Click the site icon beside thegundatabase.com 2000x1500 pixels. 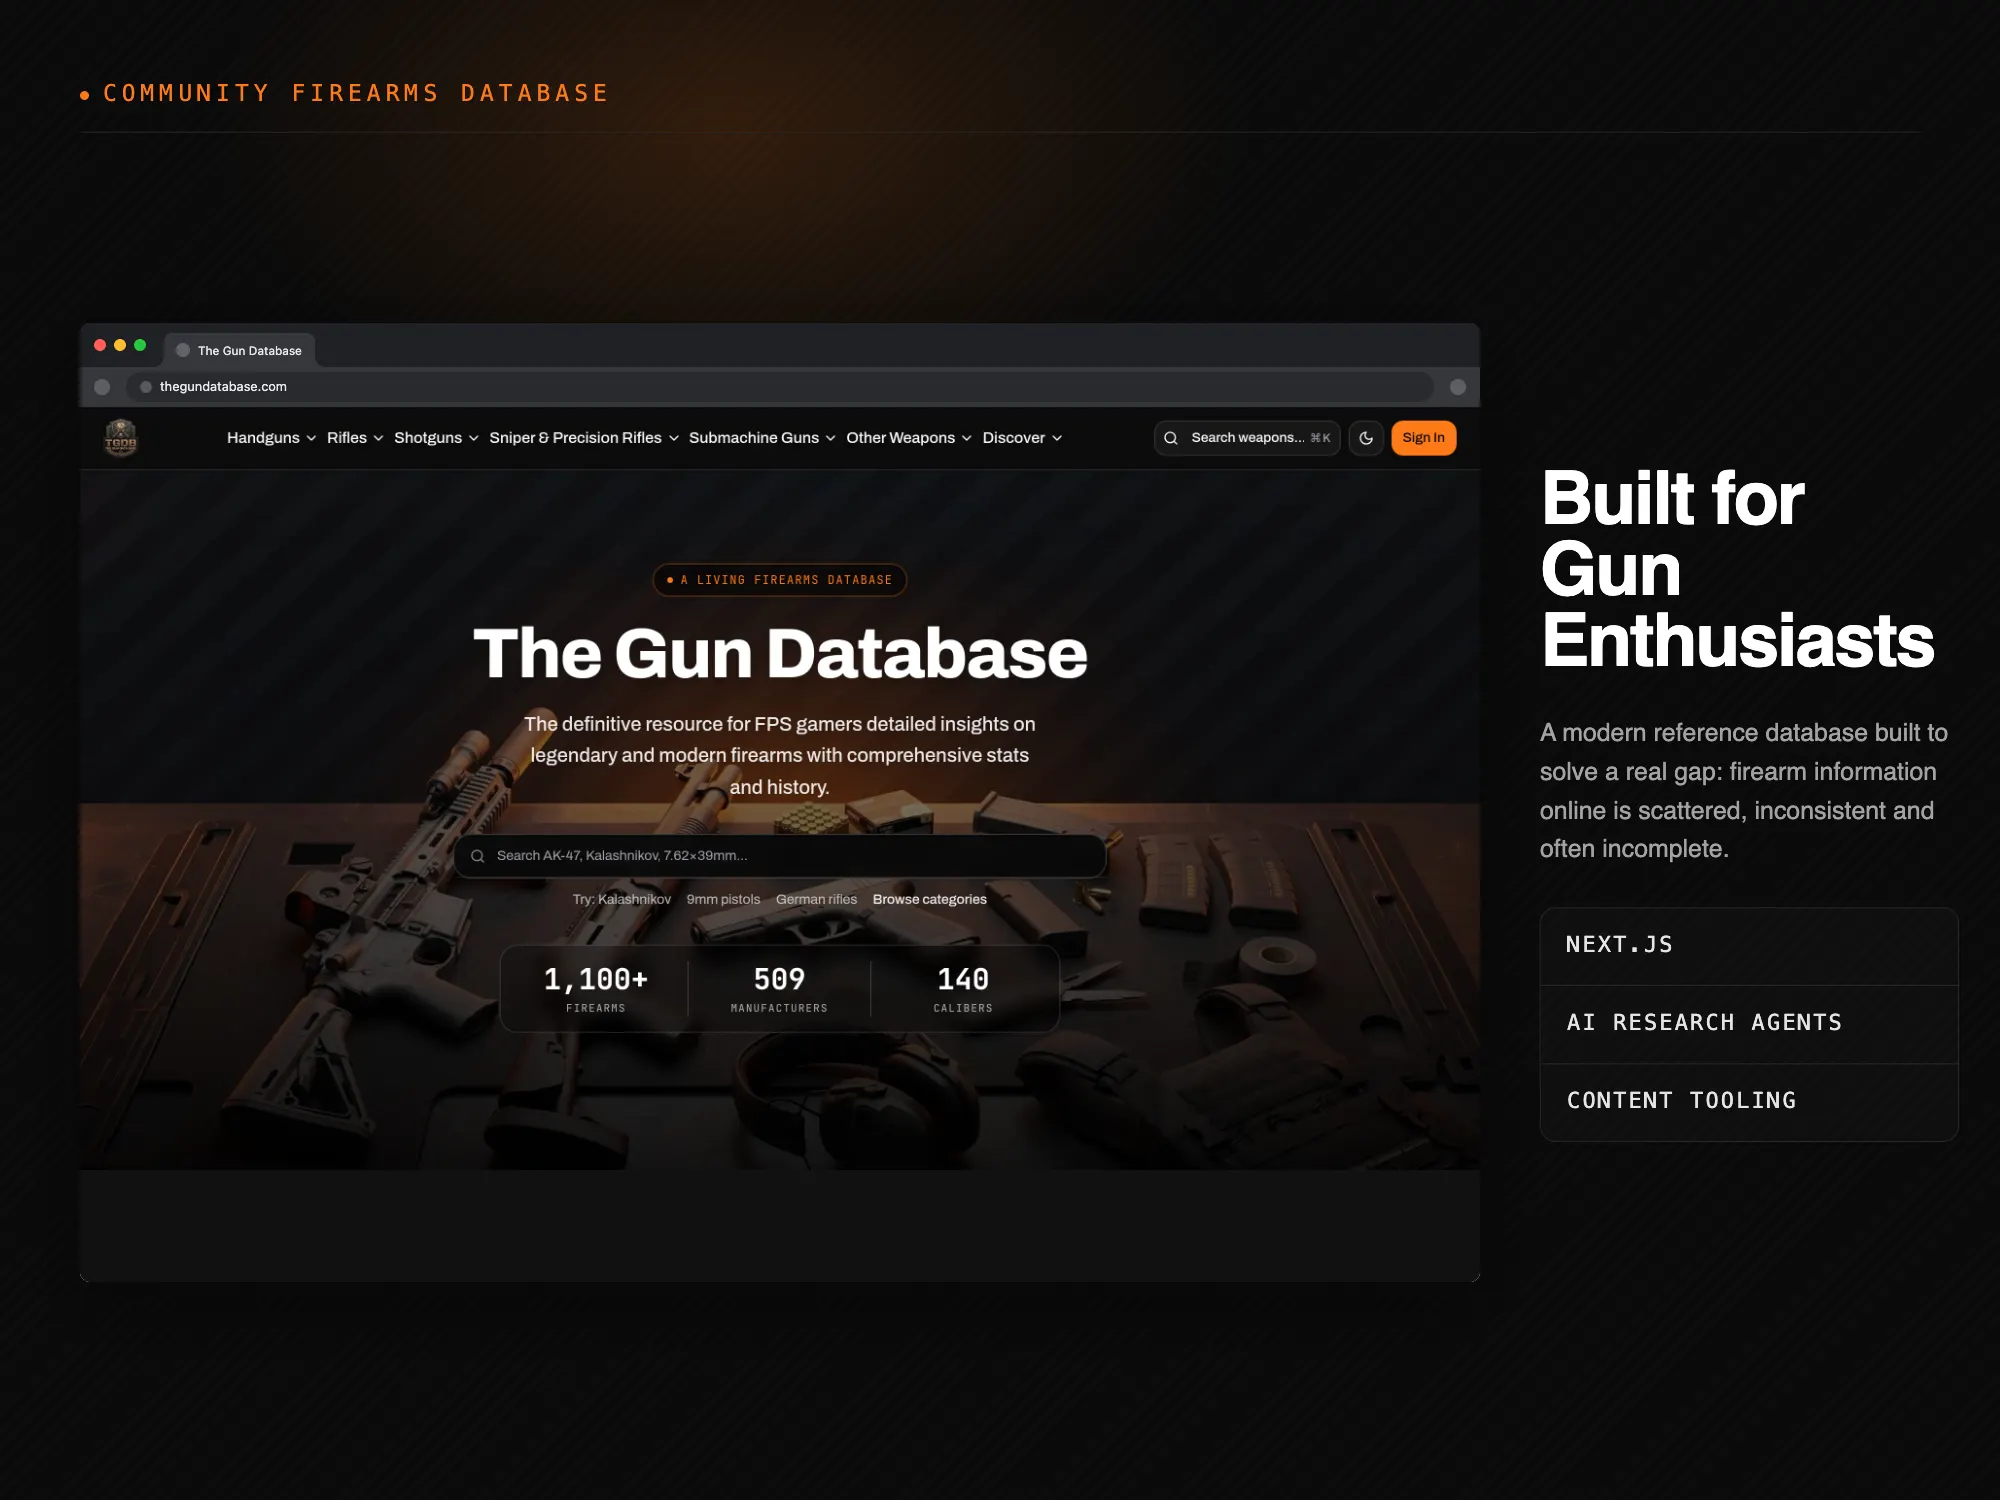tap(146, 387)
